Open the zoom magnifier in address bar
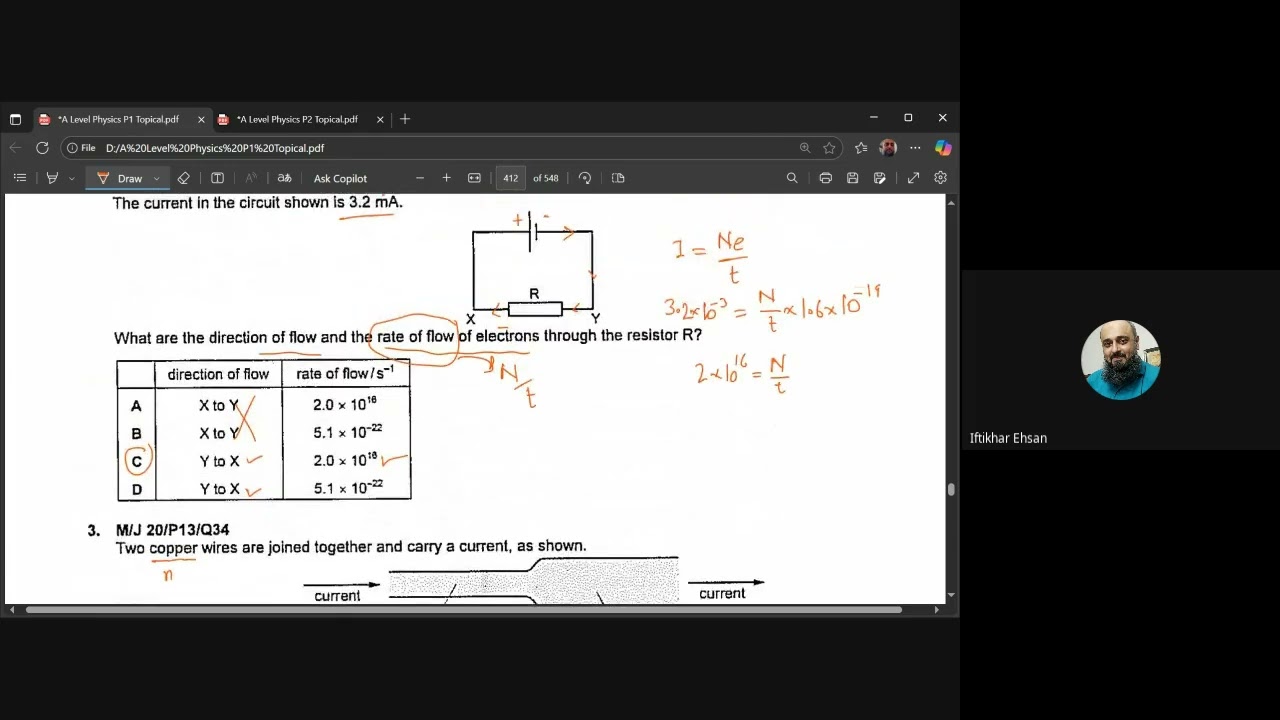 (x=805, y=148)
